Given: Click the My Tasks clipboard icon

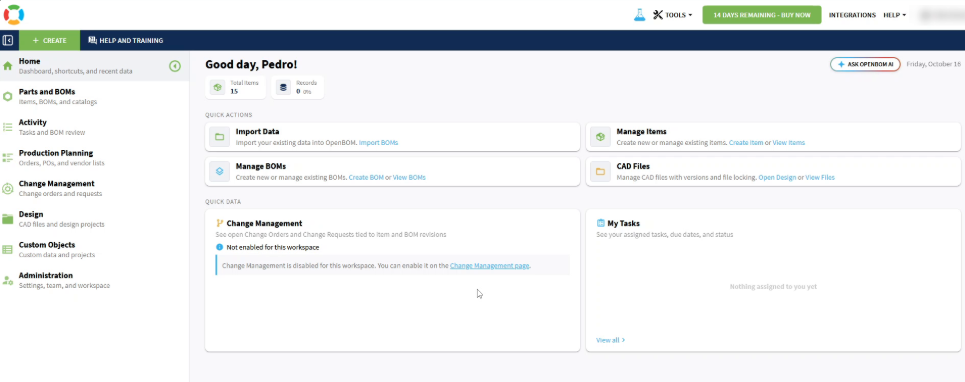Looking at the screenshot, I should click(601, 223).
